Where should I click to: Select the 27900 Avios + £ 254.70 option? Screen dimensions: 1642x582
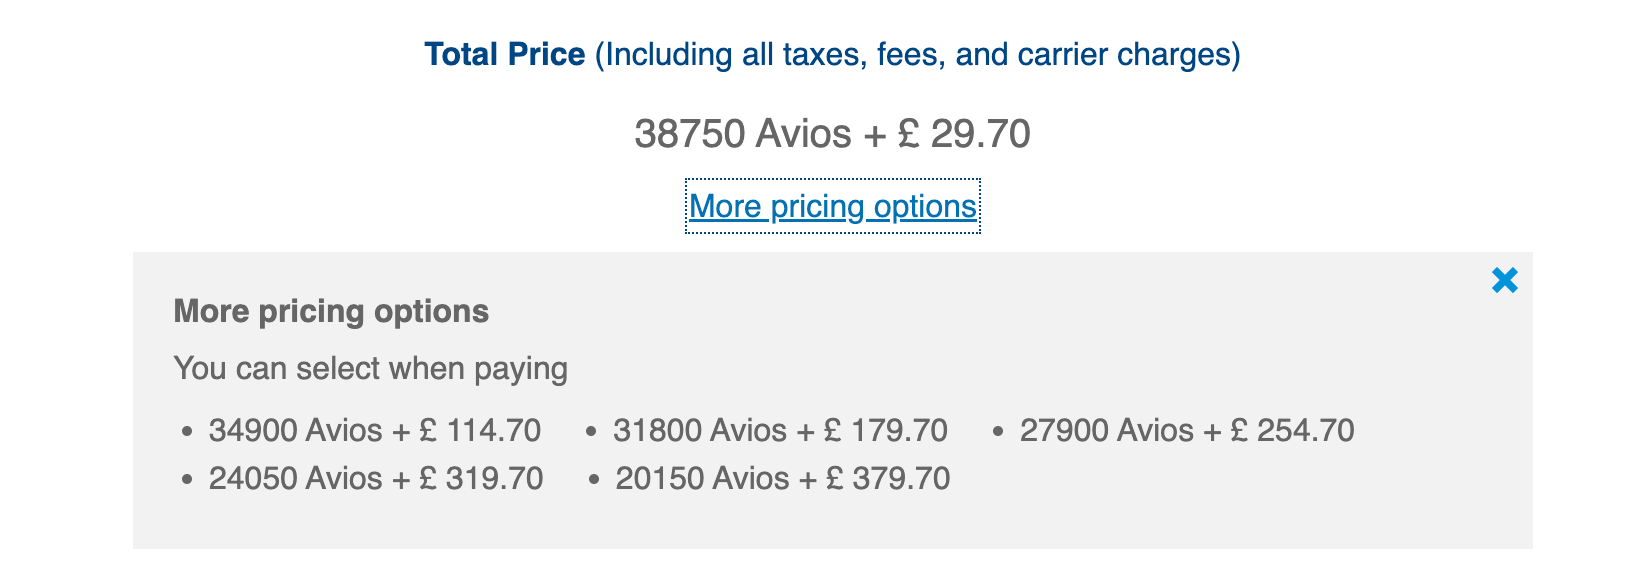(x=1186, y=431)
